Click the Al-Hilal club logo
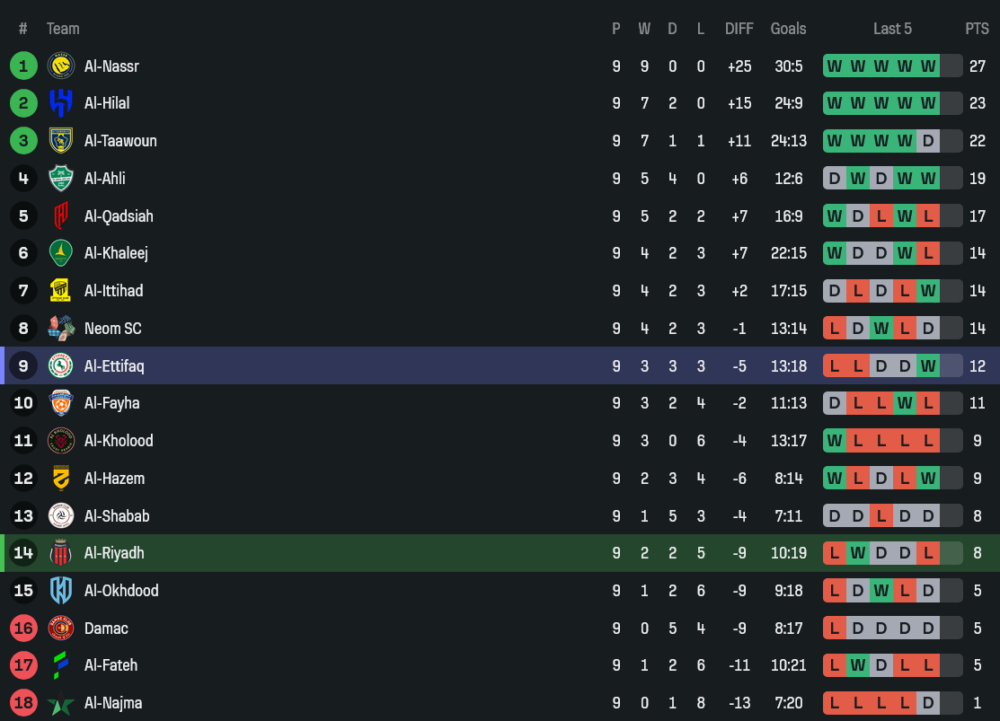1000x721 pixels. pyautogui.click(x=61, y=103)
